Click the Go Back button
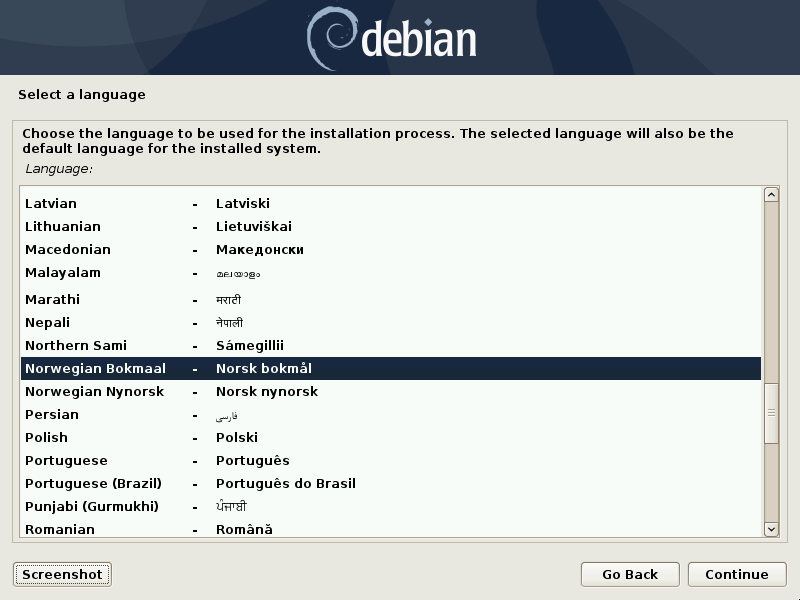Viewport: 800px width, 600px height. 629,574
